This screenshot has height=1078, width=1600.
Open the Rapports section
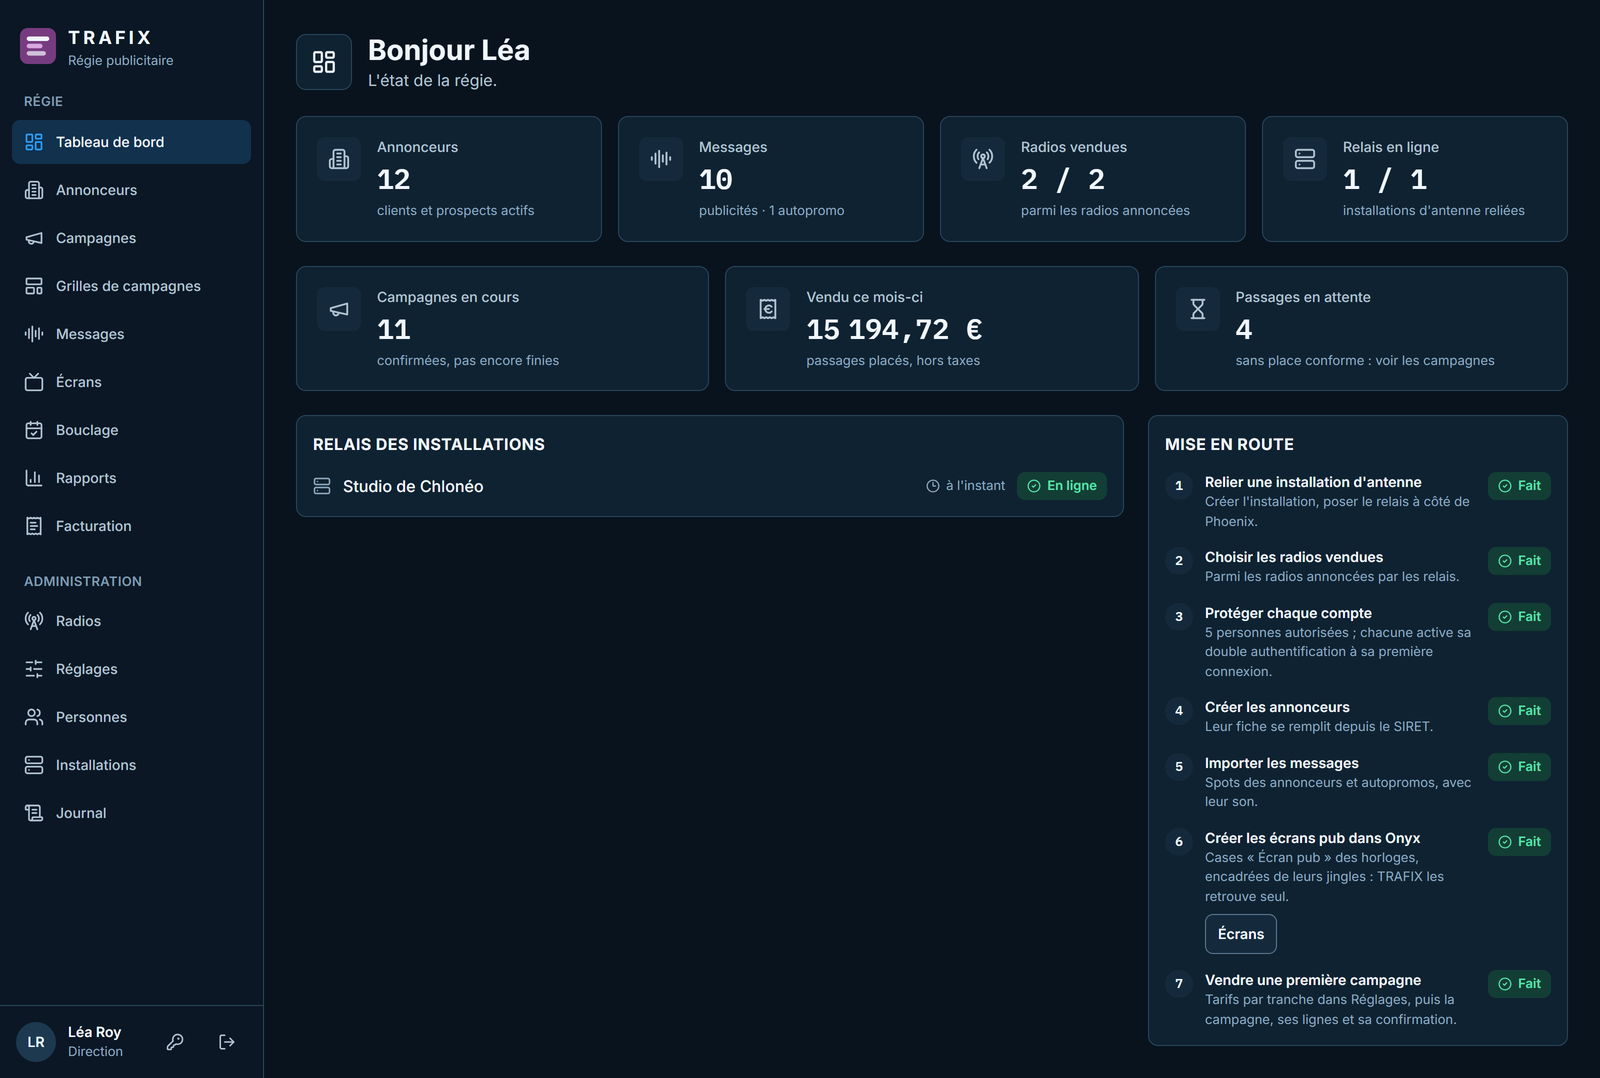click(x=131, y=478)
